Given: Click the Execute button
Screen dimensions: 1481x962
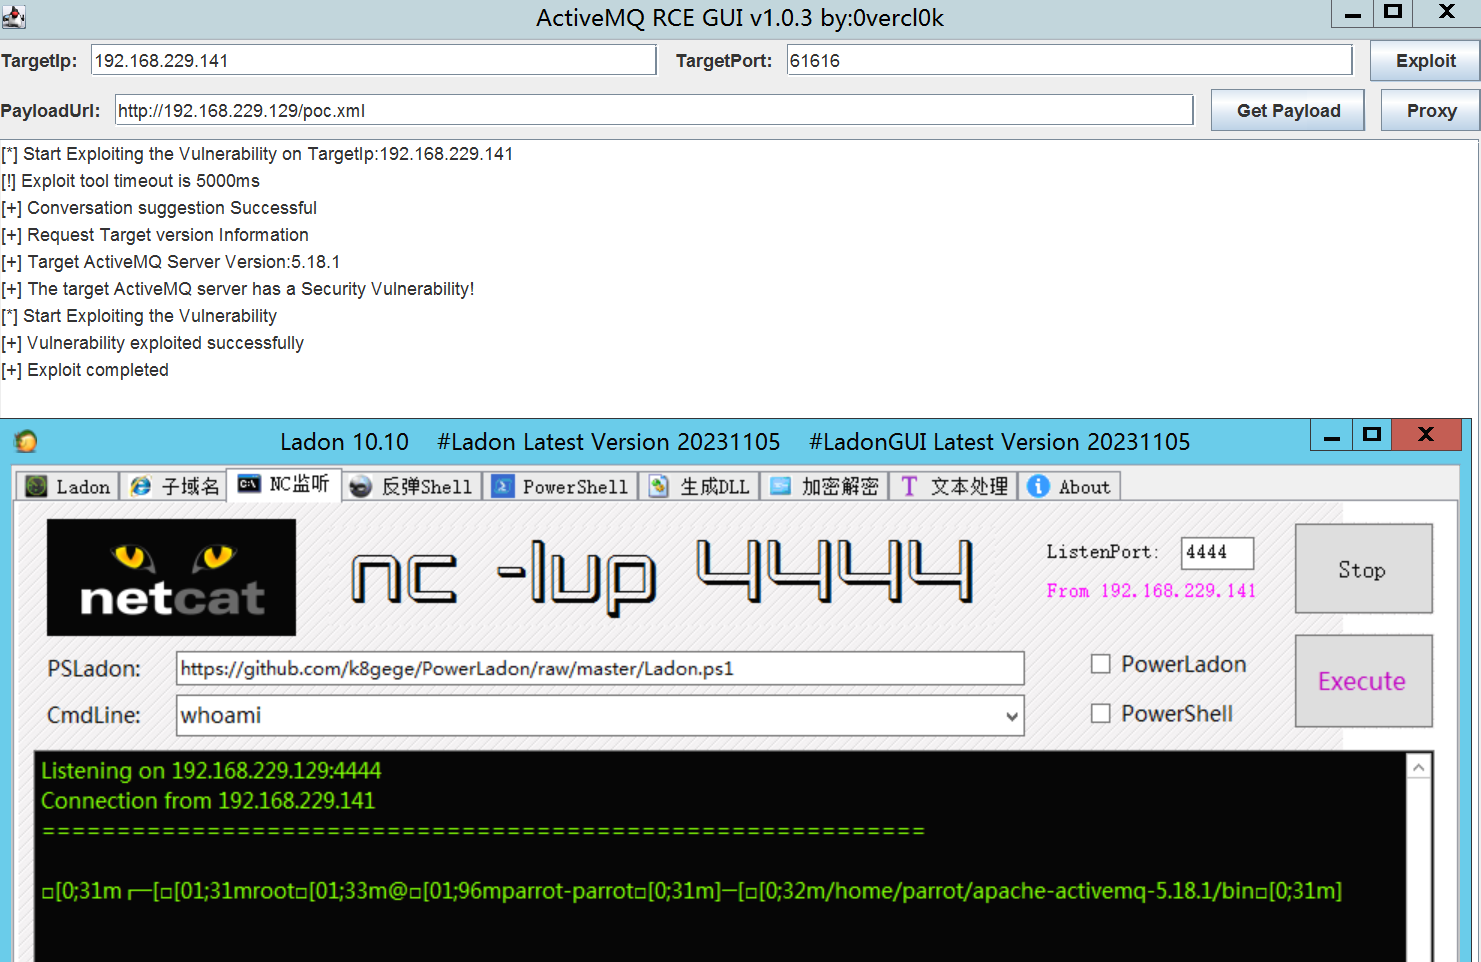Looking at the screenshot, I should click(1363, 681).
